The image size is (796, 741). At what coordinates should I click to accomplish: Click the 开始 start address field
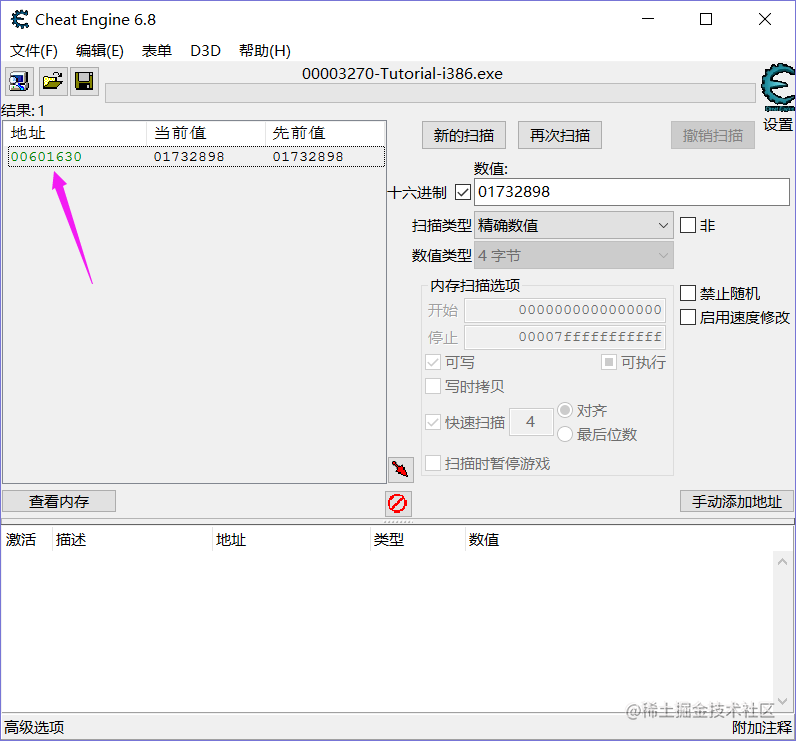pos(565,310)
